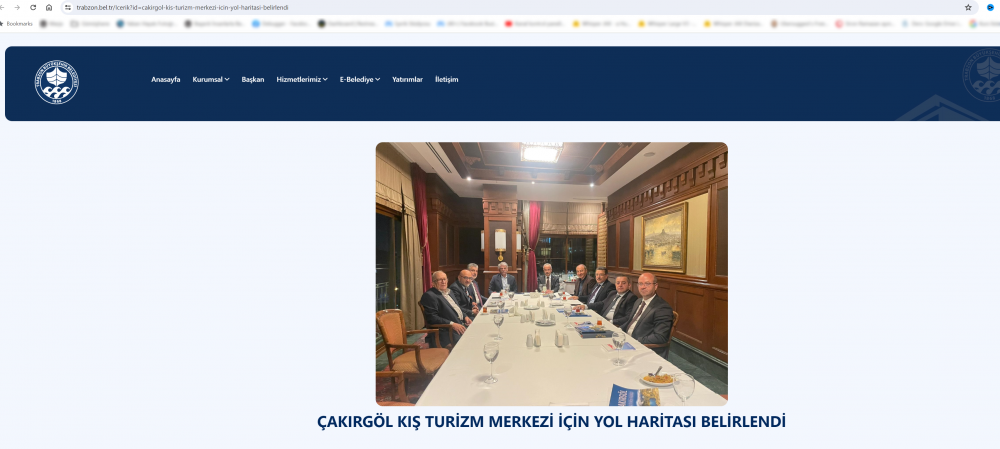Click the Bookmarks folder label

tap(18, 23)
